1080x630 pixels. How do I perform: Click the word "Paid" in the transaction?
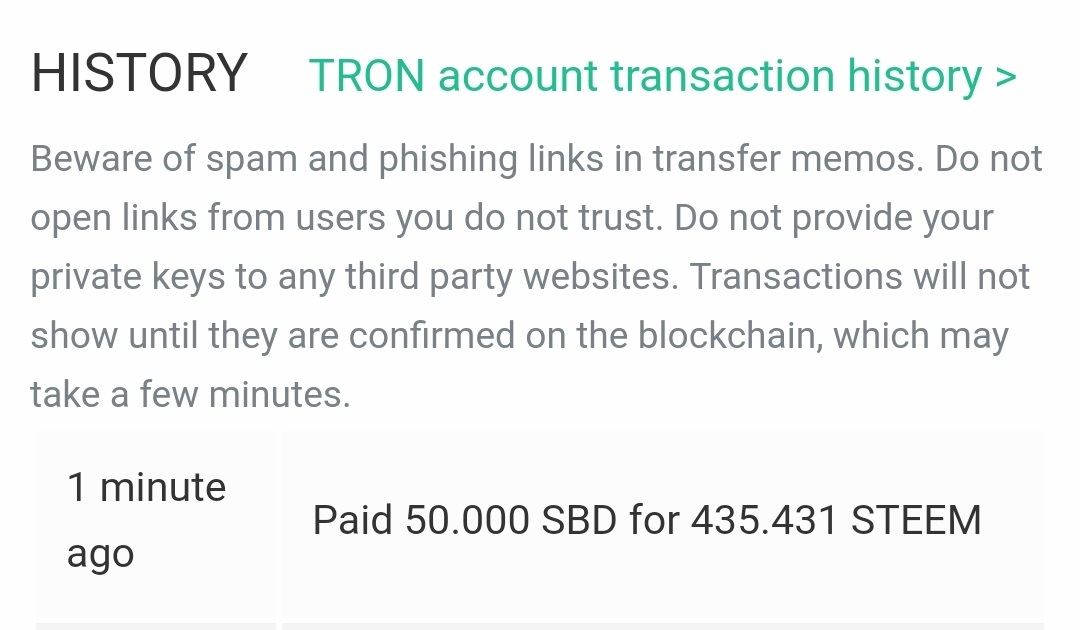click(x=353, y=520)
